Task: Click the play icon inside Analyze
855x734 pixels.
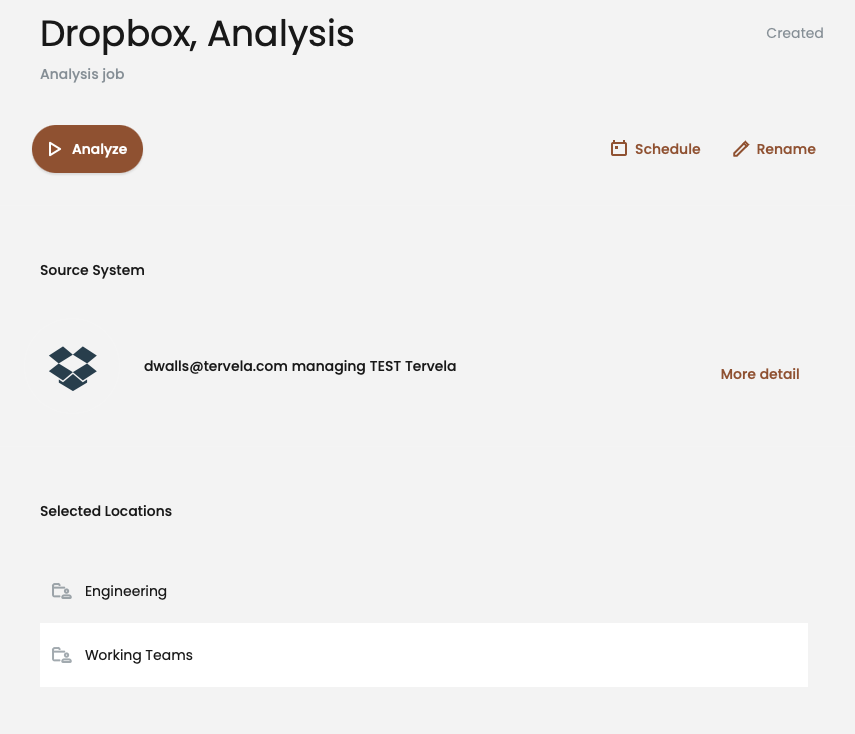Action: tap(55, 149)
